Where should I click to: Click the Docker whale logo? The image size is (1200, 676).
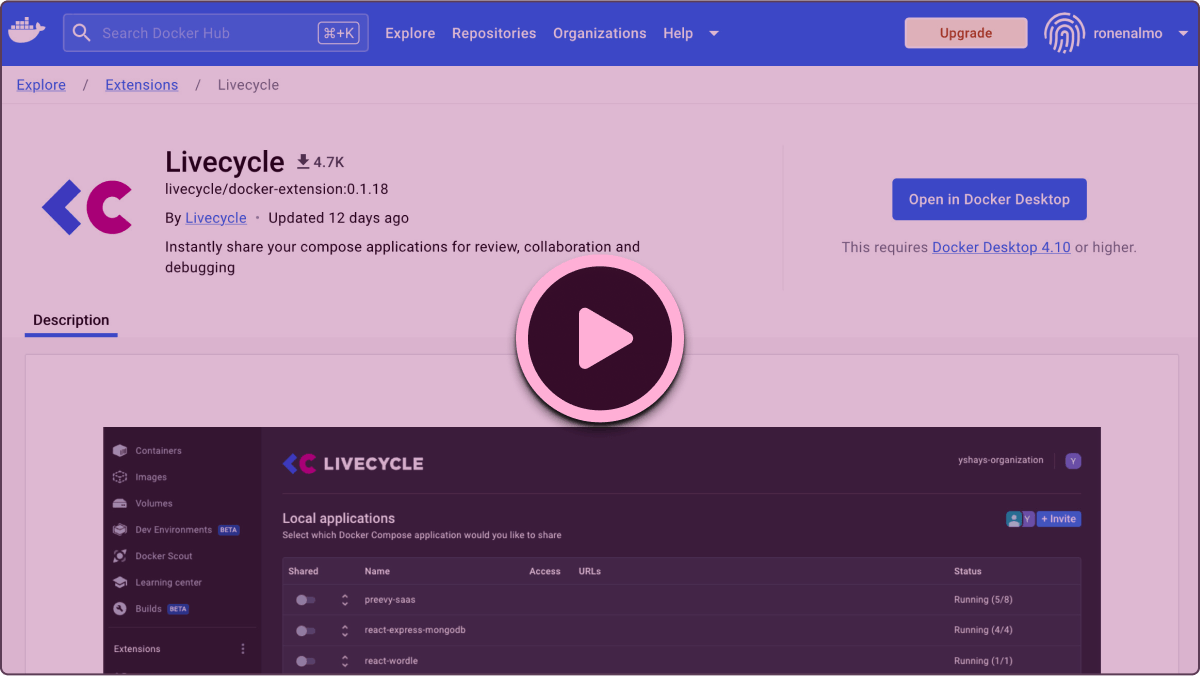coord(27,31)
